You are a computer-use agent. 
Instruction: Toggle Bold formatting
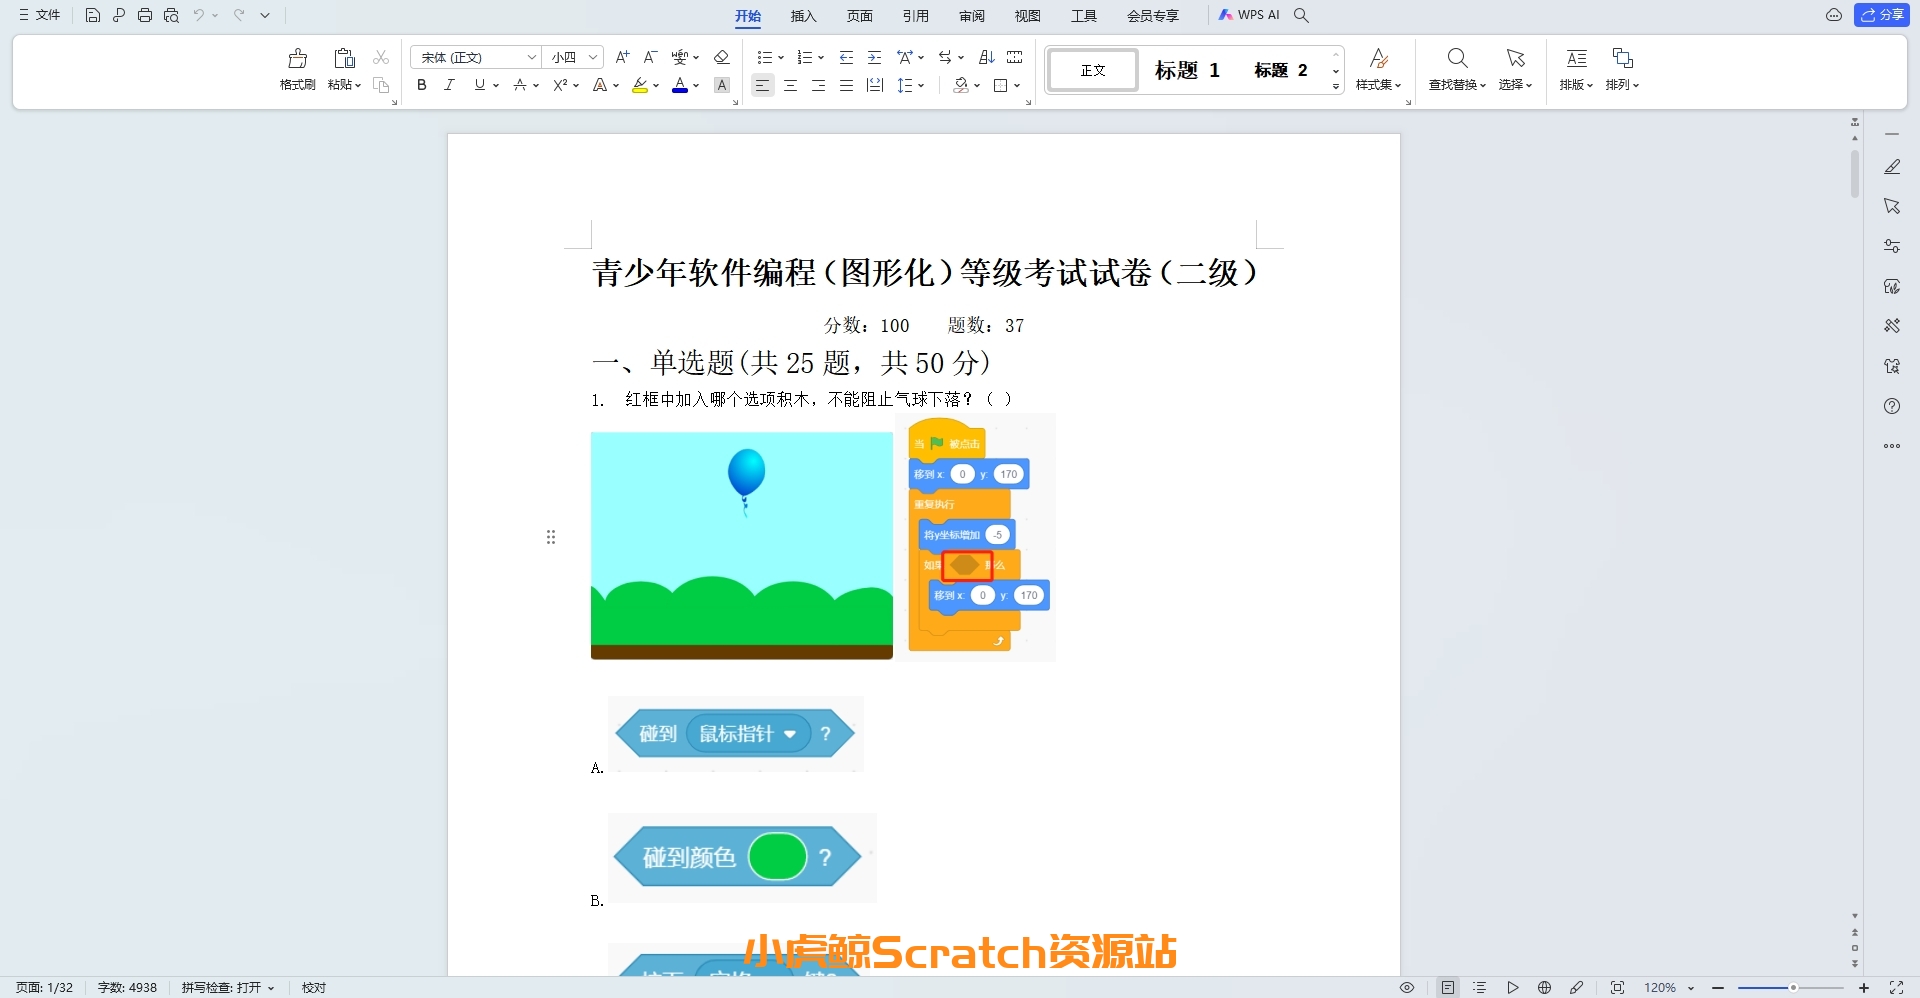(422, 85)
